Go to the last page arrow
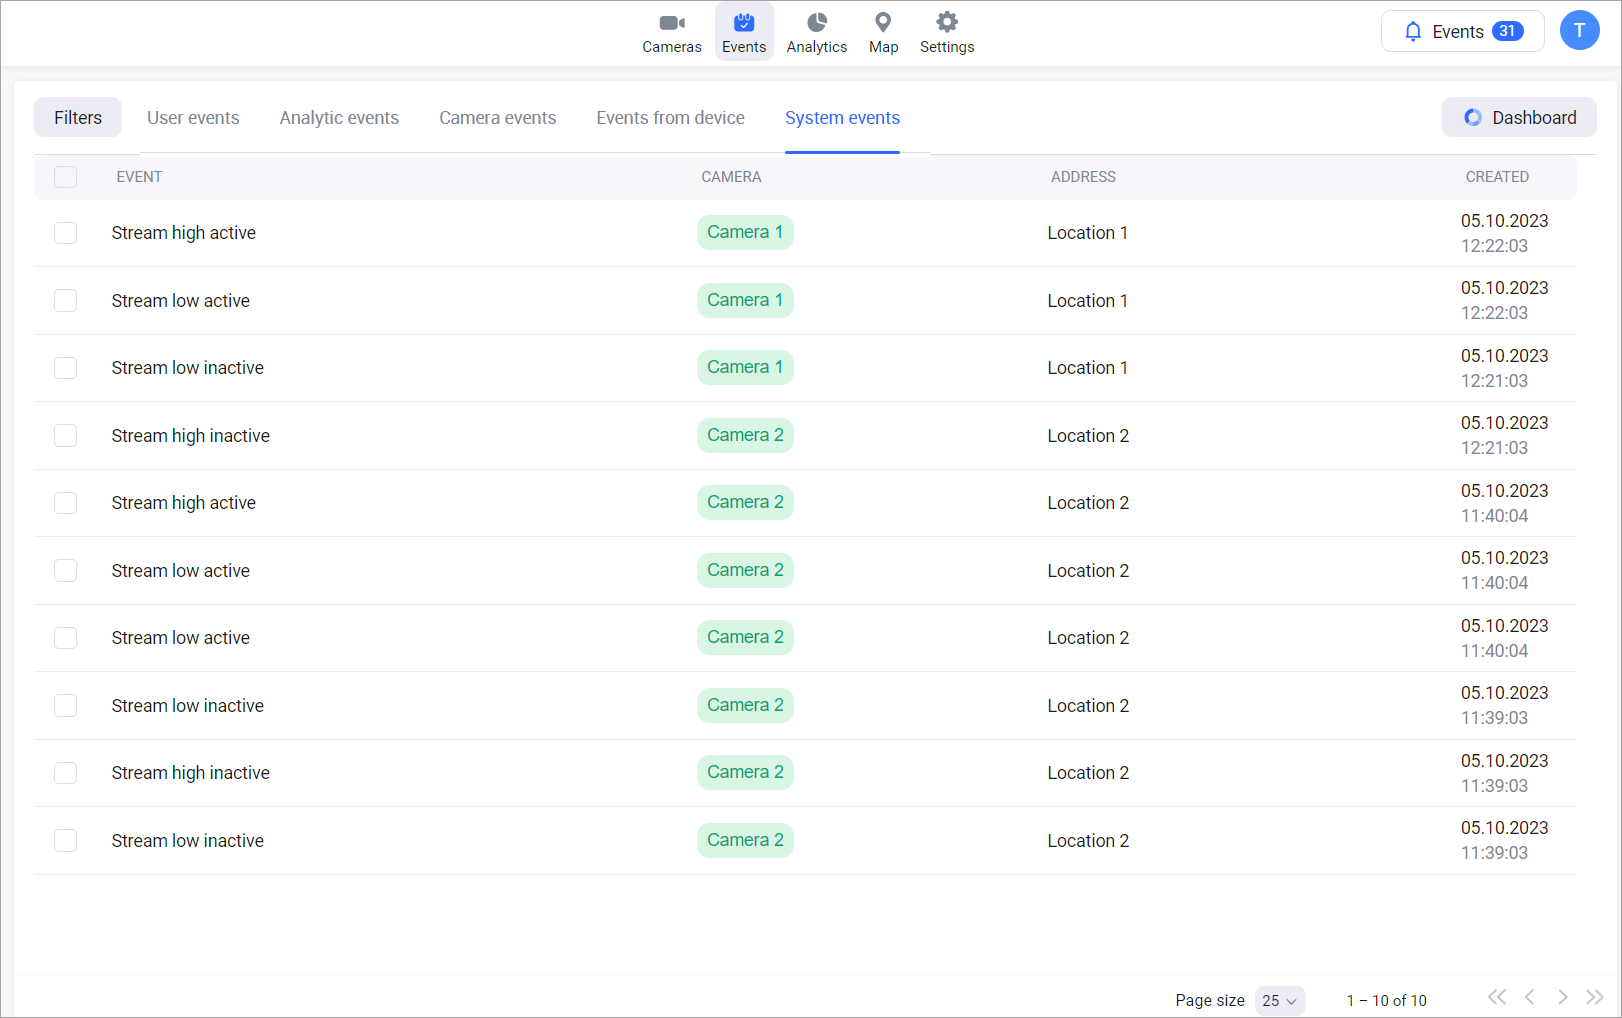This screenshot has width=1622, height=1018. 1595,997
